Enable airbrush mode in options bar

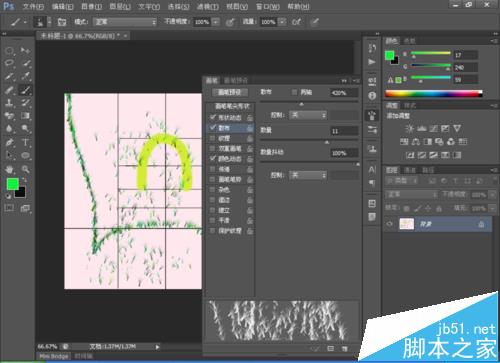click(296, 22)
